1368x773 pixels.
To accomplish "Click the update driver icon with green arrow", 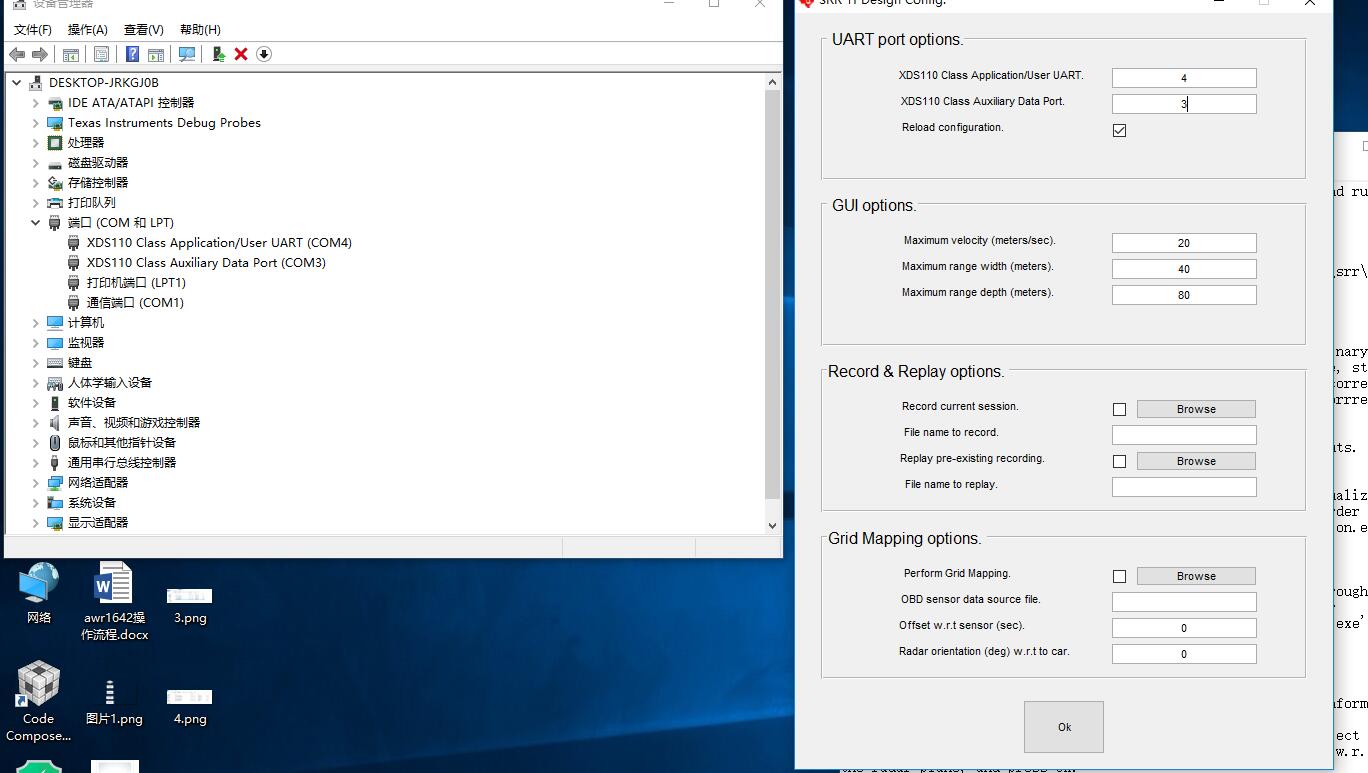I will click(x=218, y=54).
